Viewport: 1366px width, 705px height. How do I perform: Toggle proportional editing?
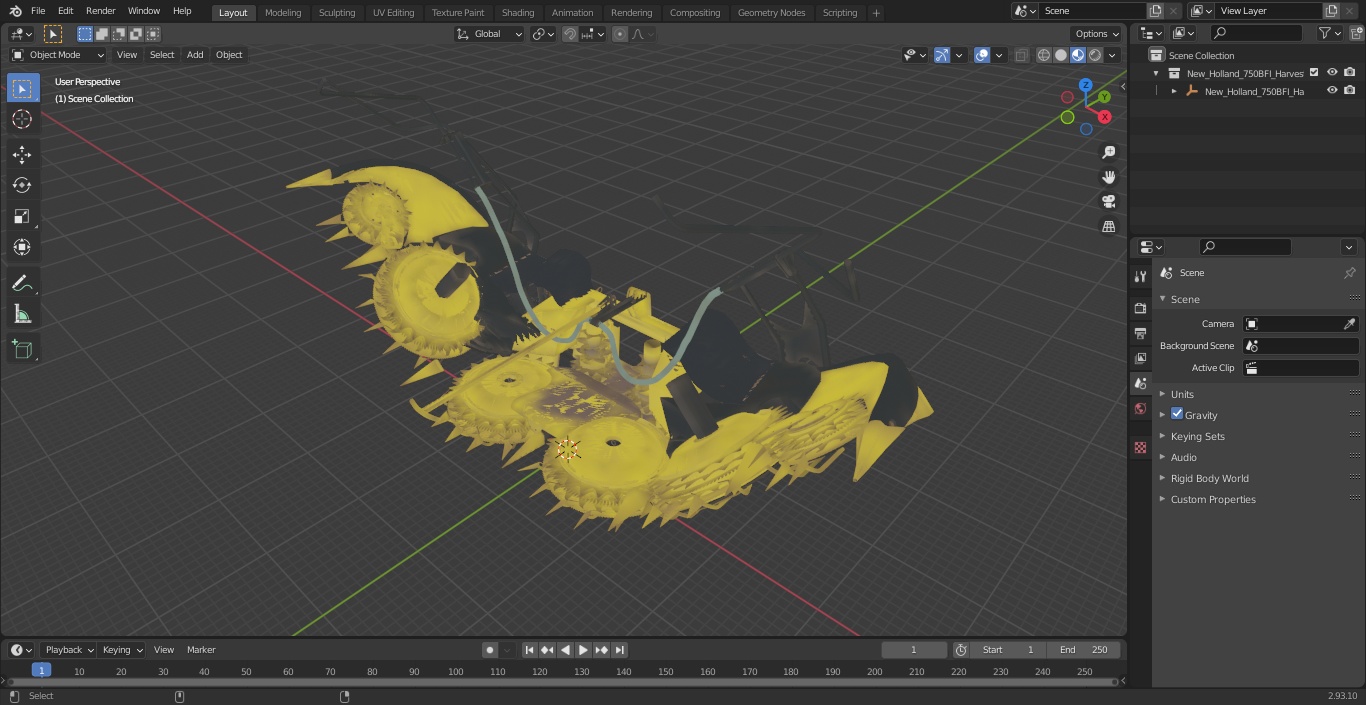pos(620,34)
